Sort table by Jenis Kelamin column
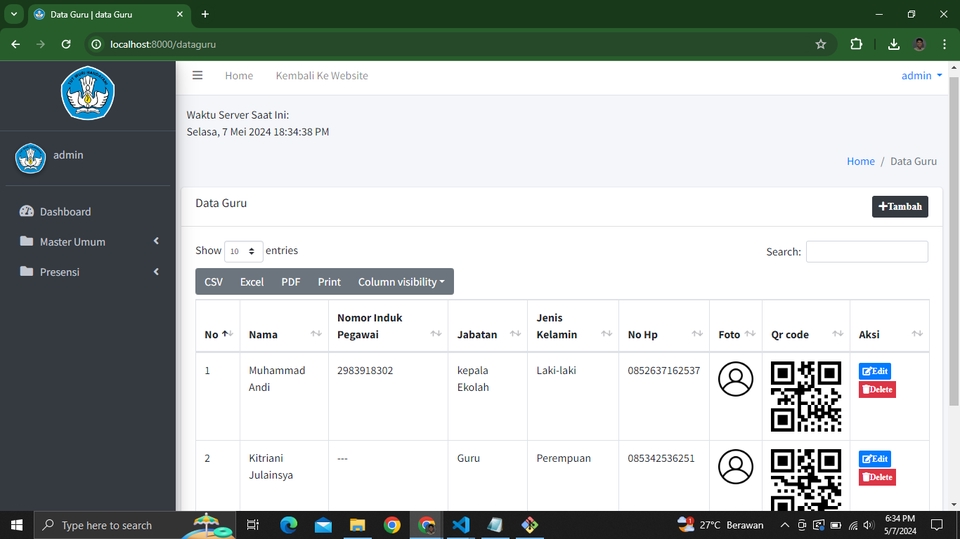960x539 pixels. [573, 326]
